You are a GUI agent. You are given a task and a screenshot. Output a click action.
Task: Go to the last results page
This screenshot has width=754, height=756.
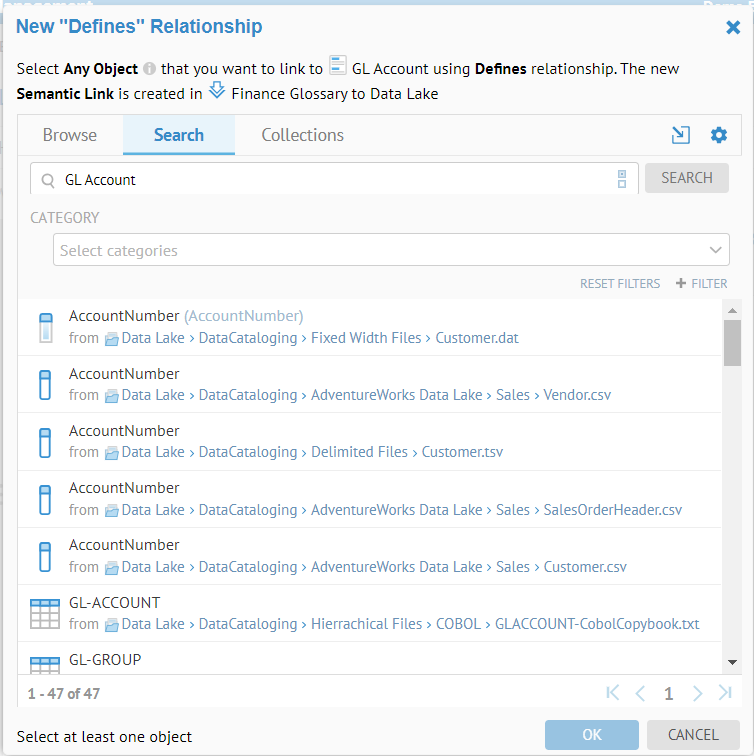point(725,693)
